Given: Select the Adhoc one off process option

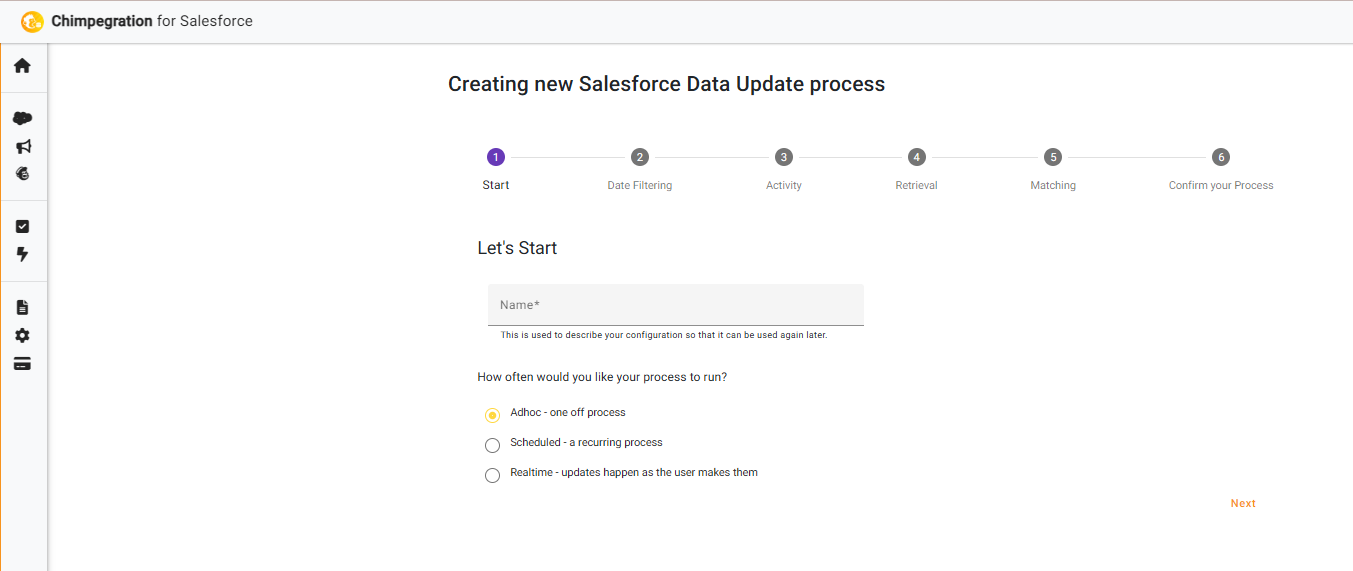Looking at the screenshot, I should [492, 415].
